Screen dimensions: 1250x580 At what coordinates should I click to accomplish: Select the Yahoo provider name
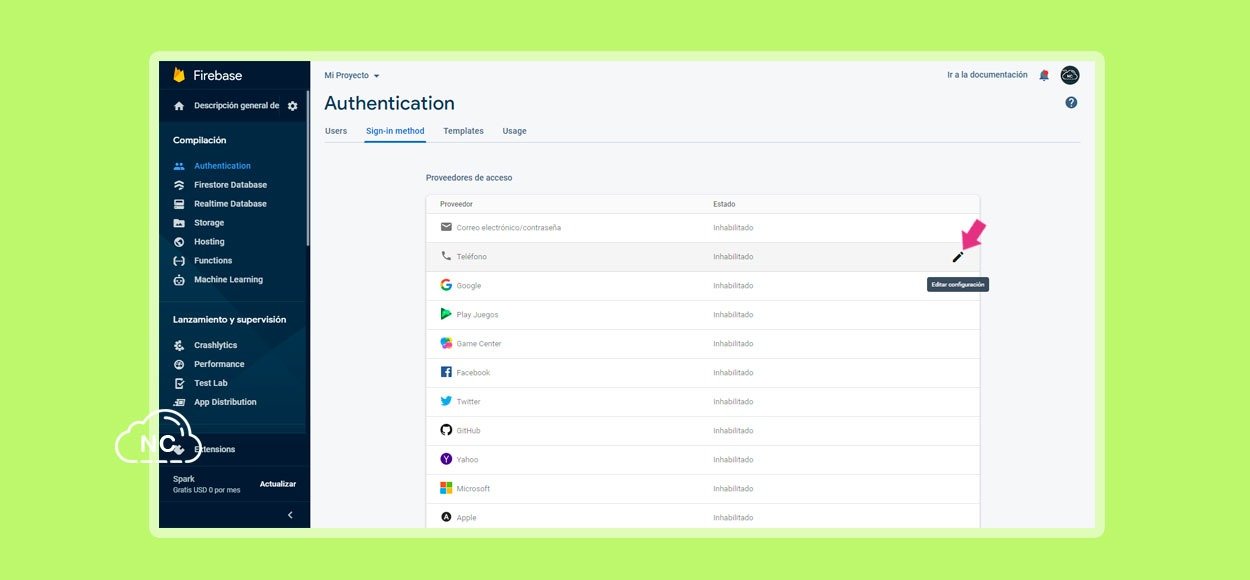[x=467, y=460]
